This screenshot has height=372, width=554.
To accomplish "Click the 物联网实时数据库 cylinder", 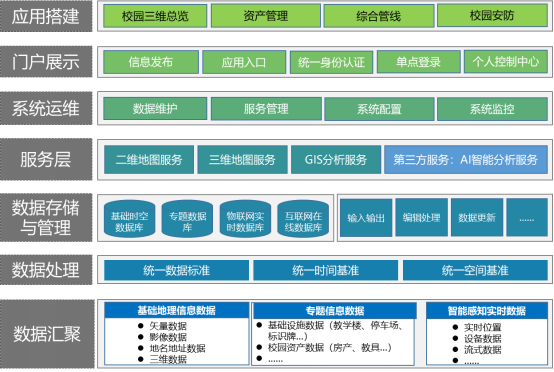I will pos(245,218).
